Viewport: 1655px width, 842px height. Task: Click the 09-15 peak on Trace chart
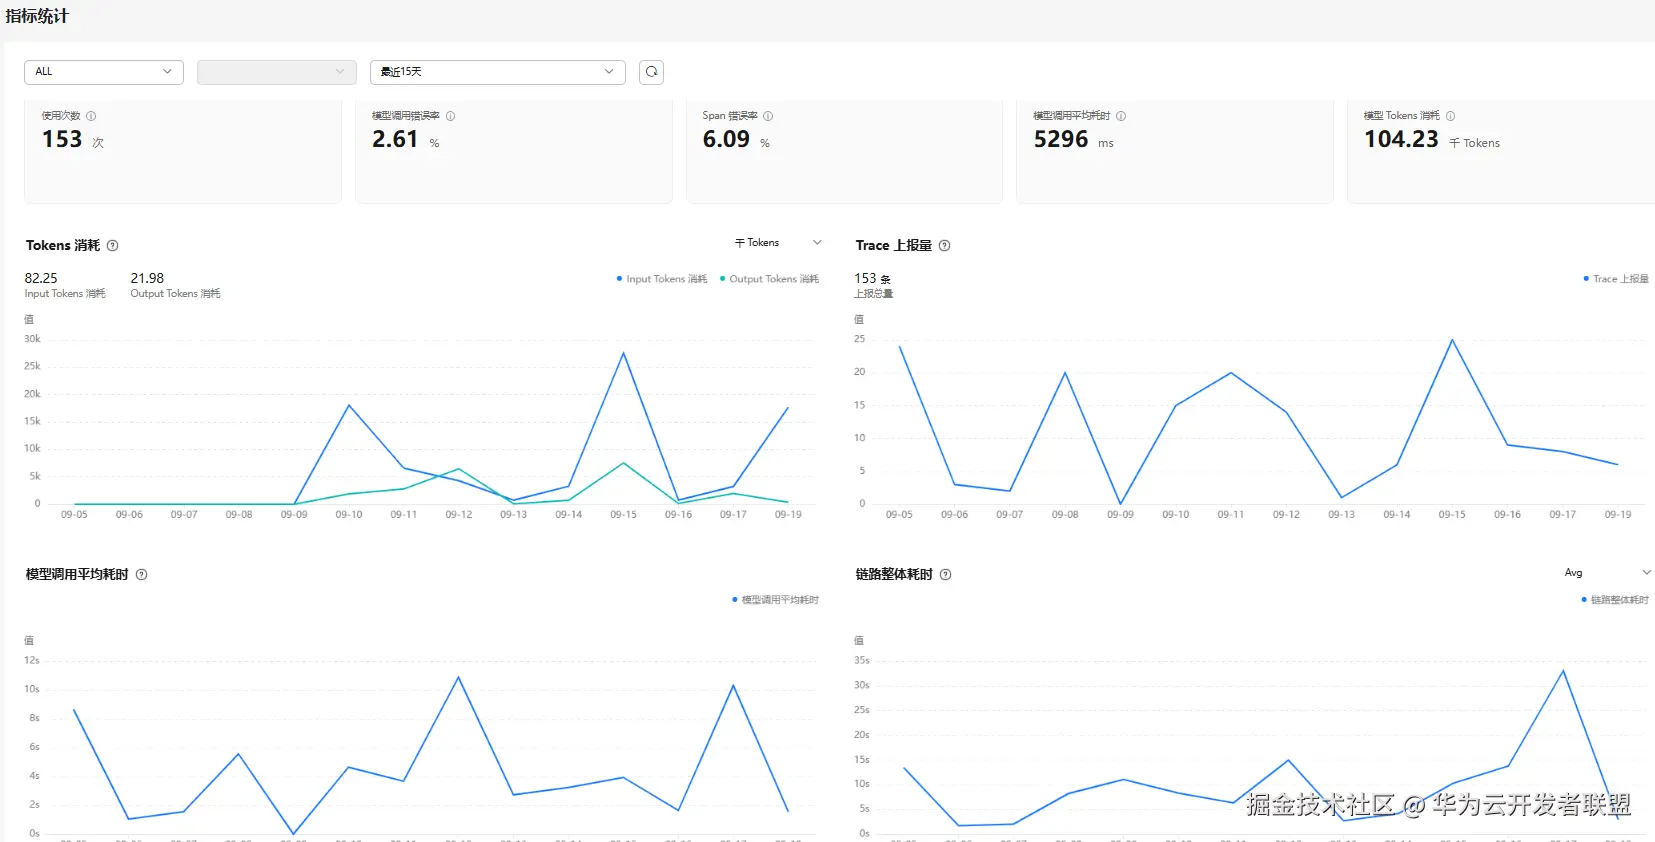click(1452, 340)
